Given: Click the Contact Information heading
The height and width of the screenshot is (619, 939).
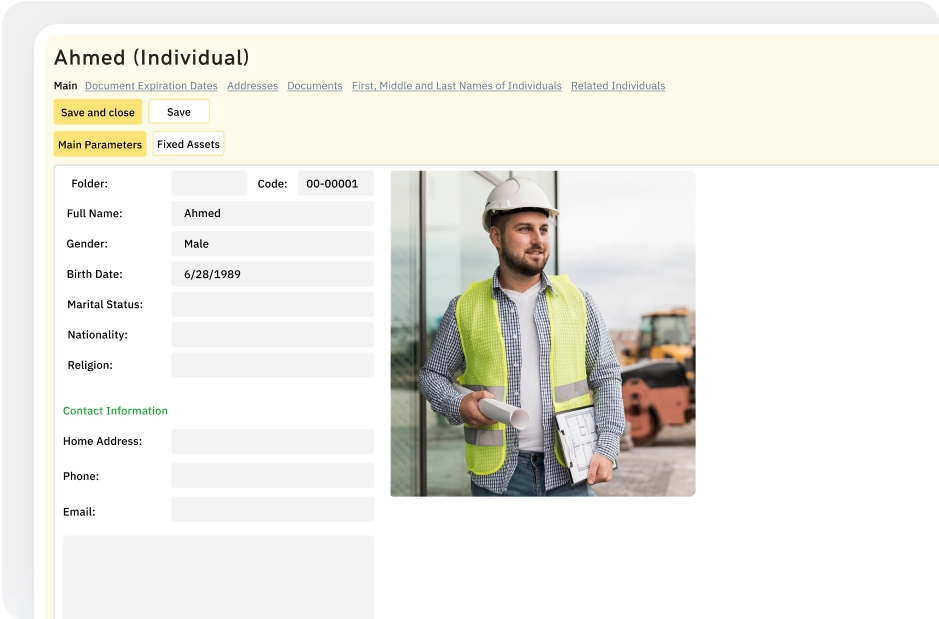Looking at the screenshot, I should click(x=116, y=411).
